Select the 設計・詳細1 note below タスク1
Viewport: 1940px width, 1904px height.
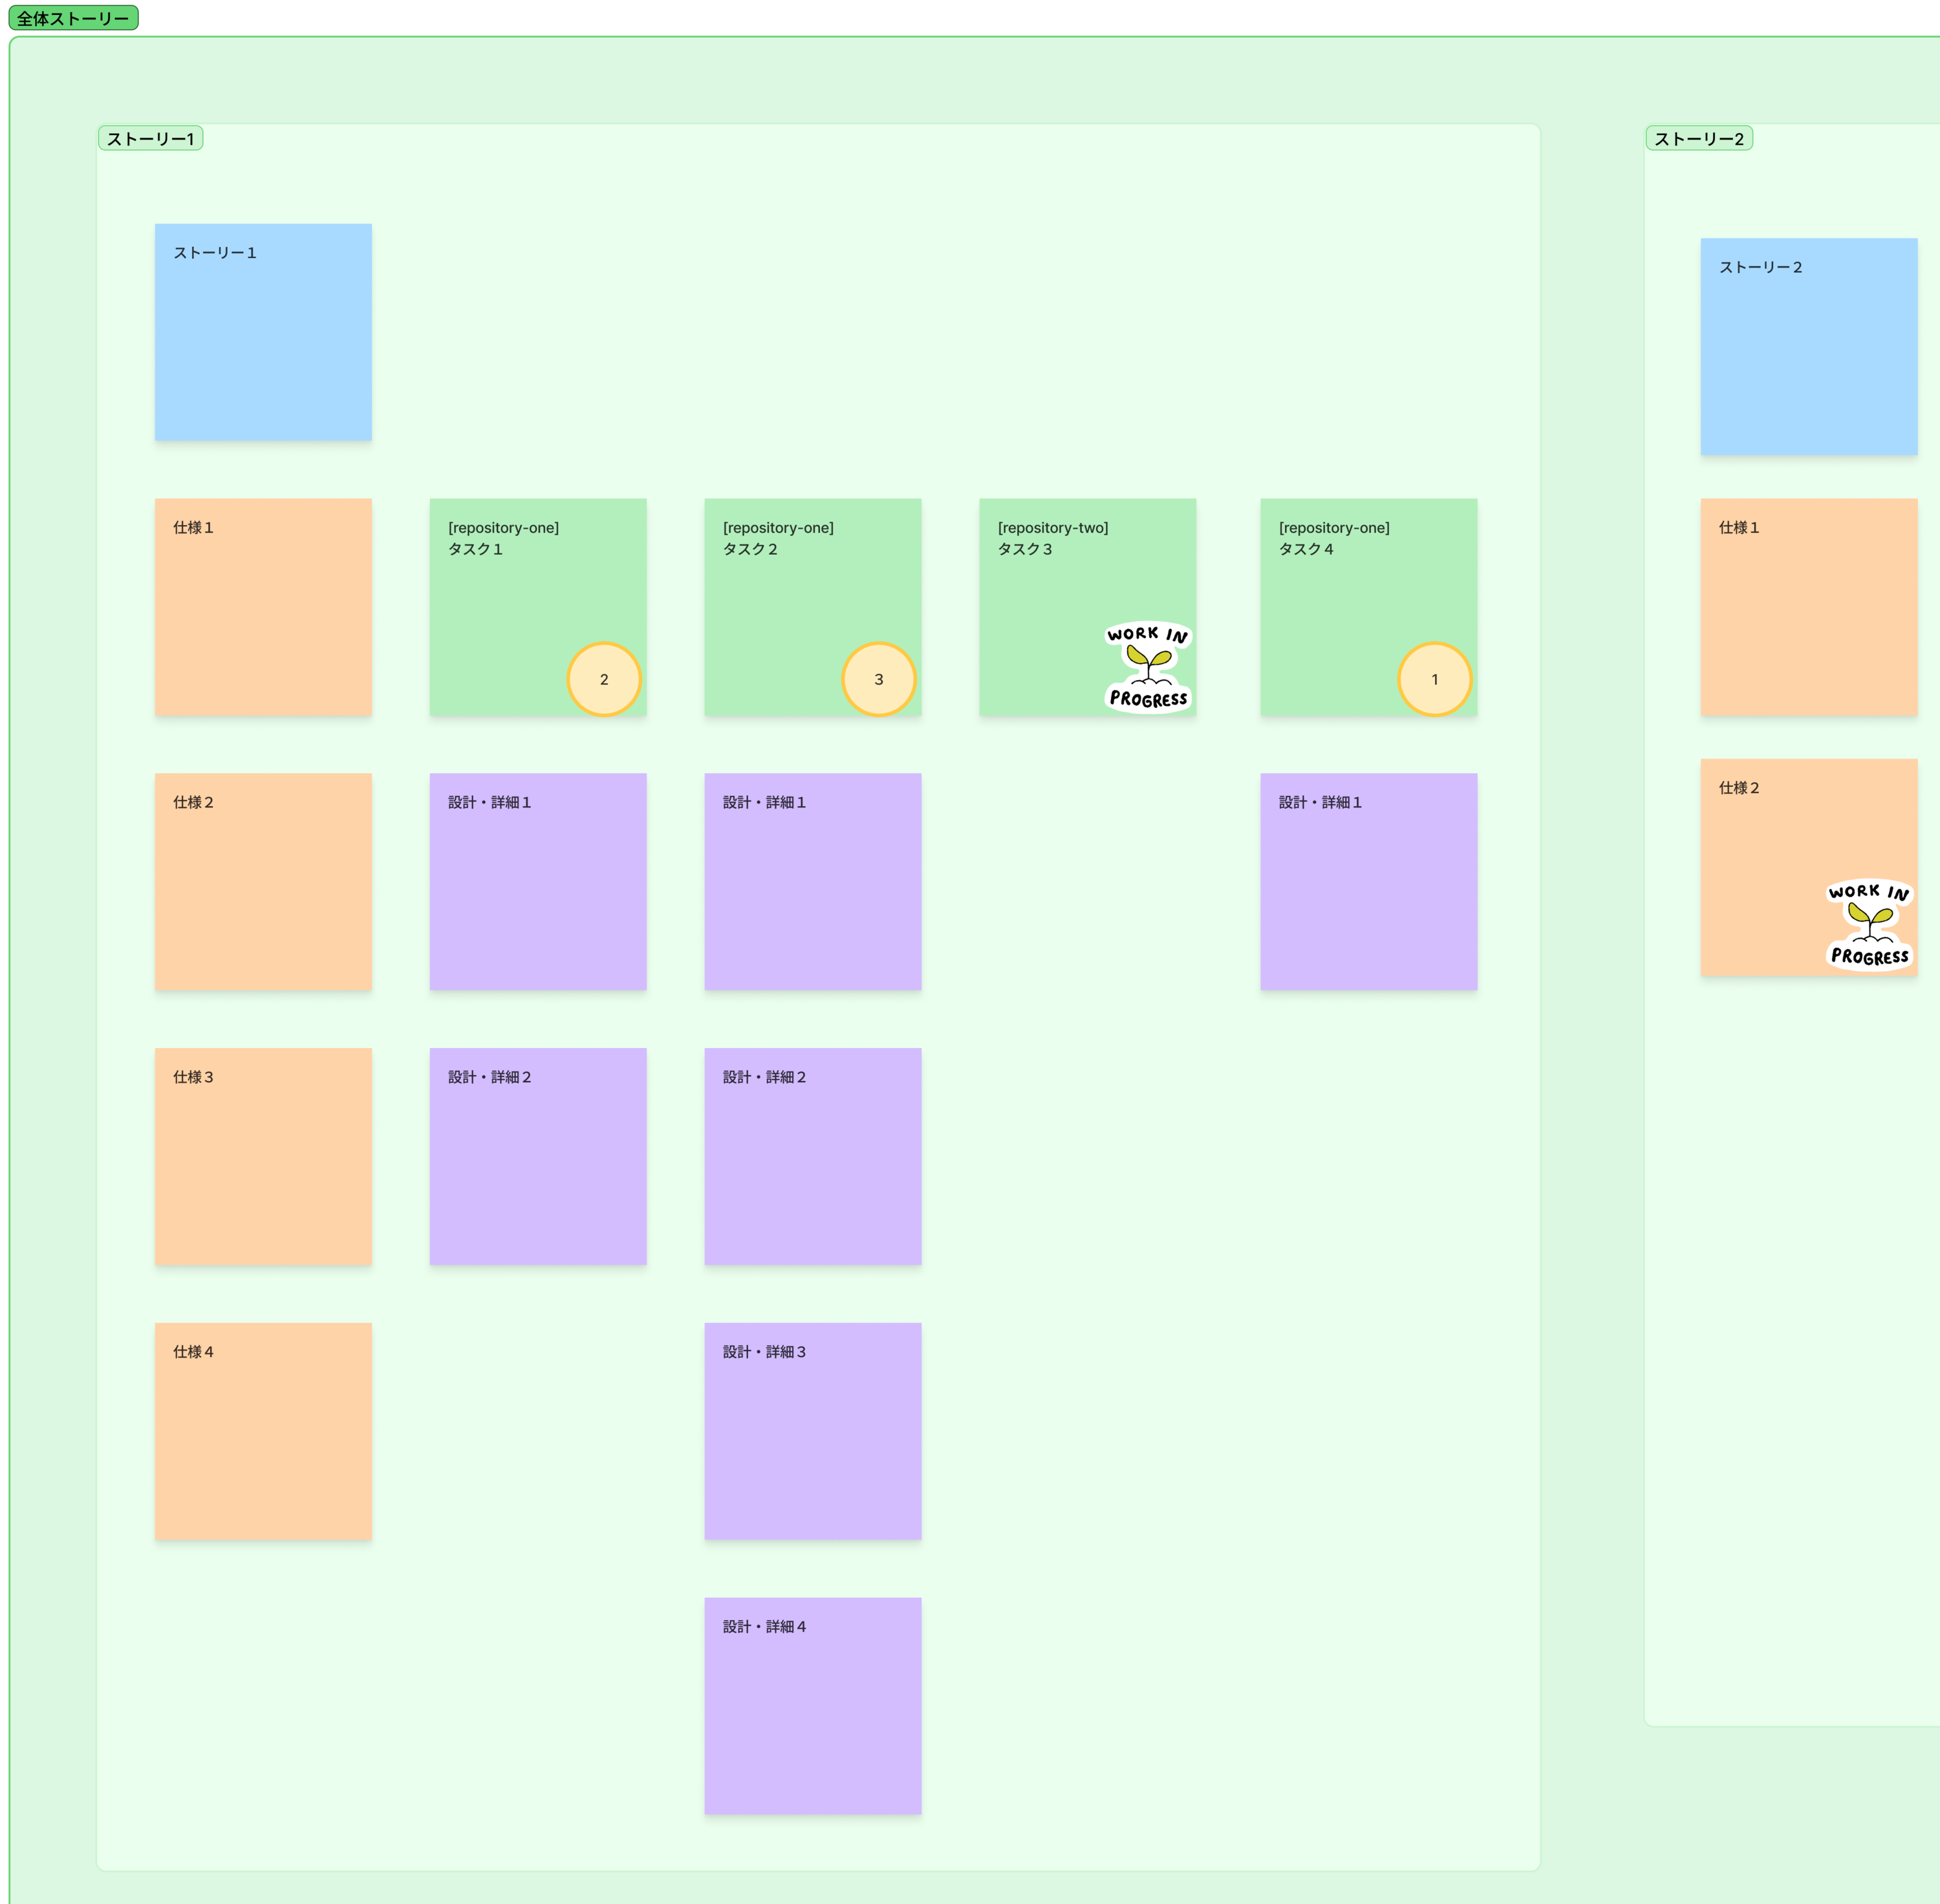[538, 882]
